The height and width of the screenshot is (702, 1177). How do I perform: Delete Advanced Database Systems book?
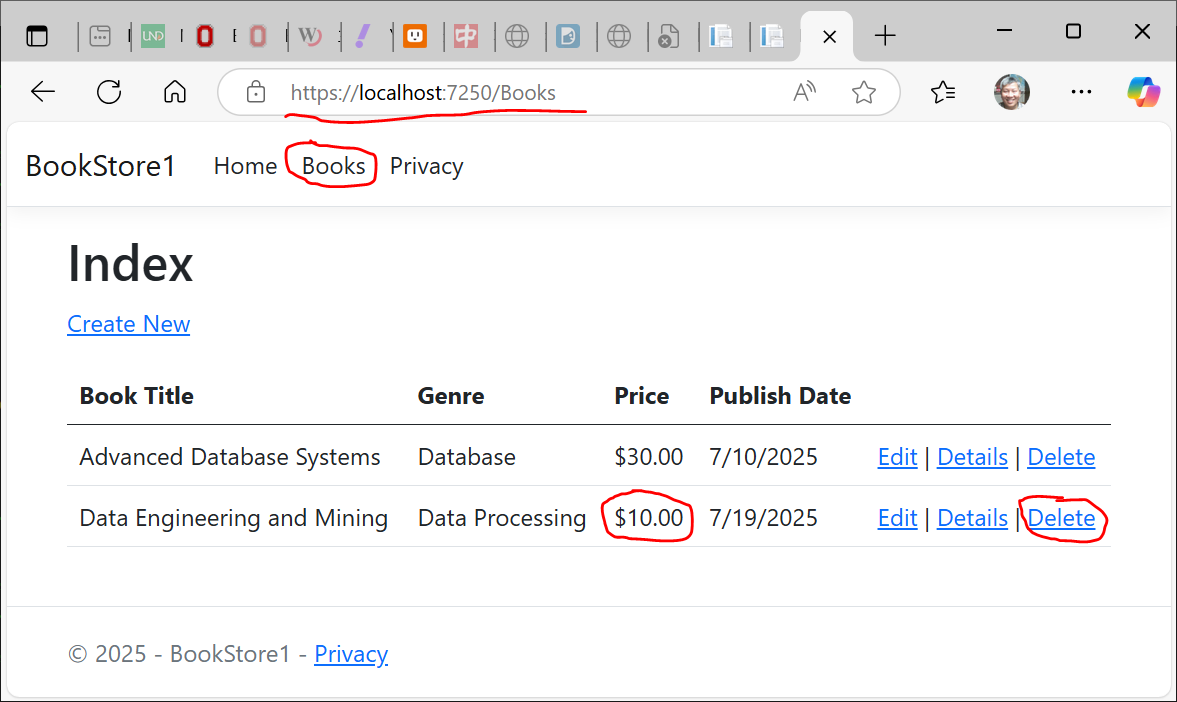click(x=1061, y=456)
